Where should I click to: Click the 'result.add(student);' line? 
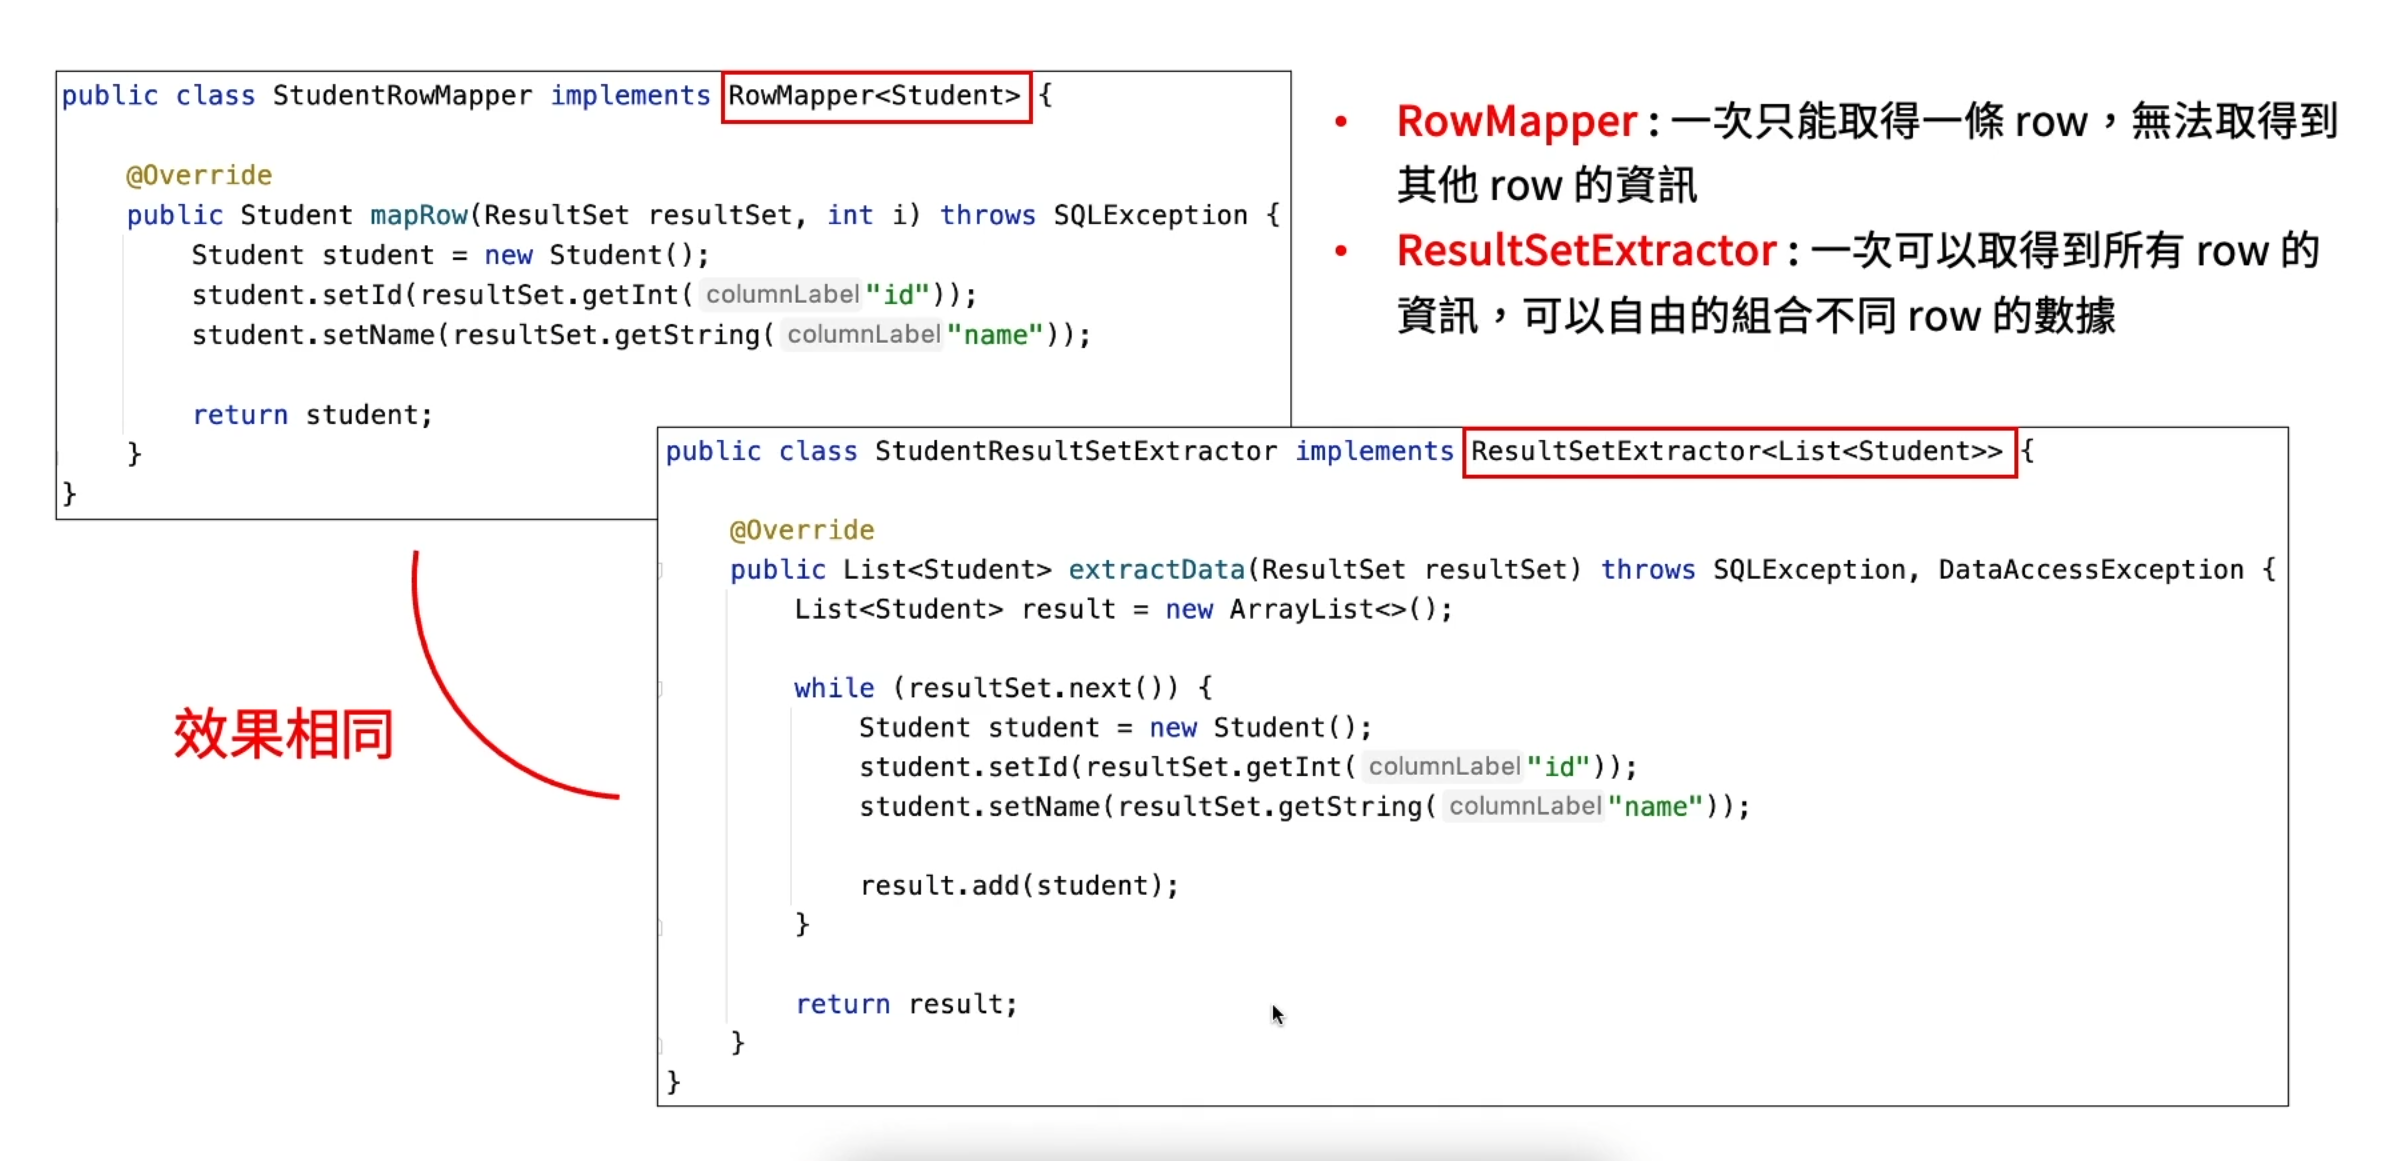(x=1019, y=886)
